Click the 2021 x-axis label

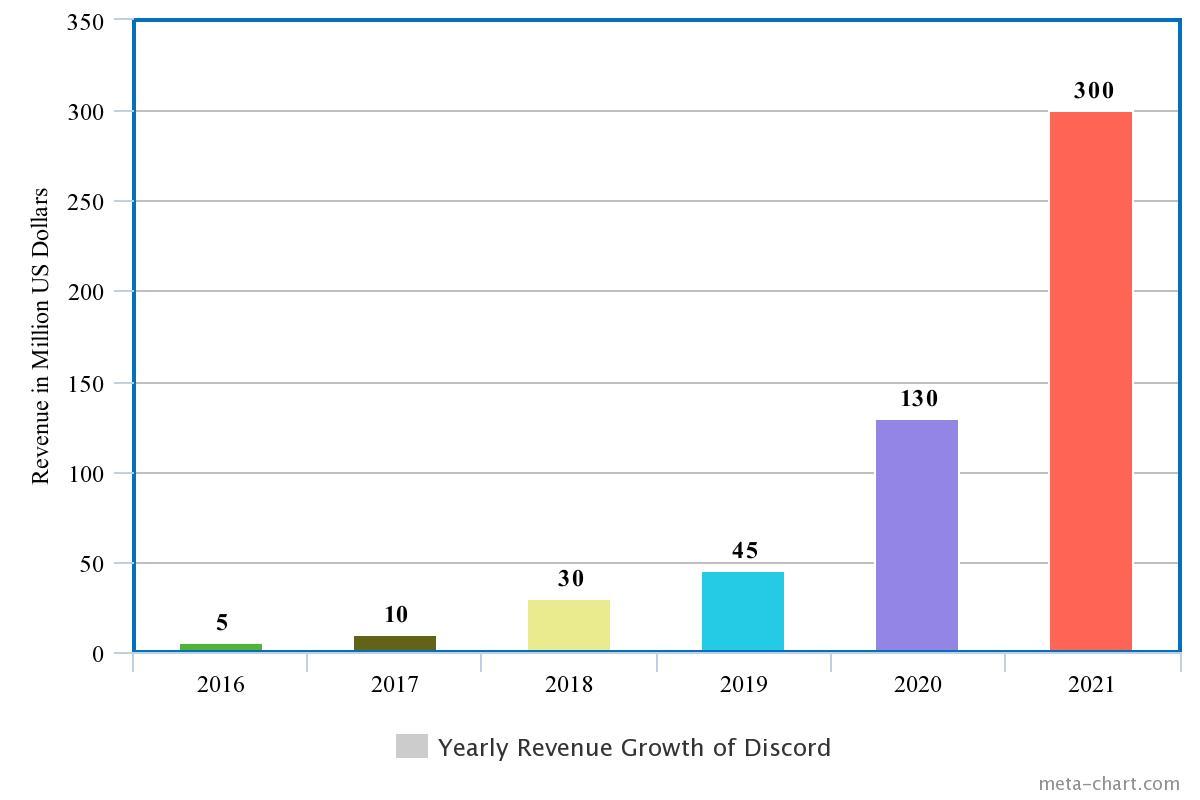coord(1091,685)
